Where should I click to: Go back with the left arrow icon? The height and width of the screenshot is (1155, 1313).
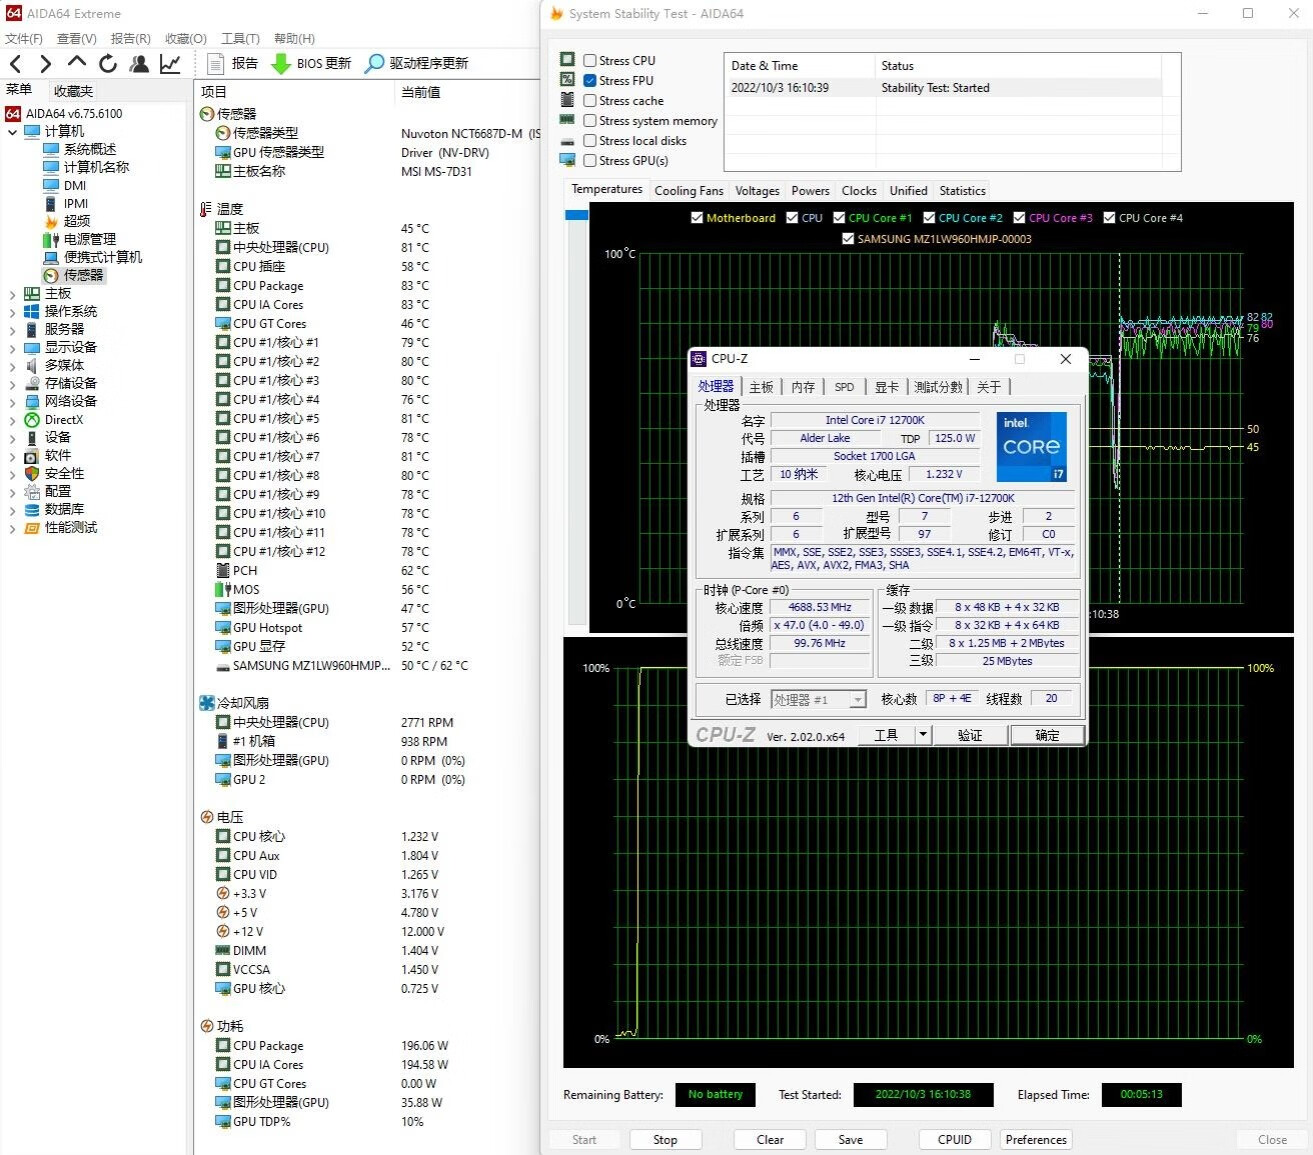pyautogui.click(x=16, y=64)
